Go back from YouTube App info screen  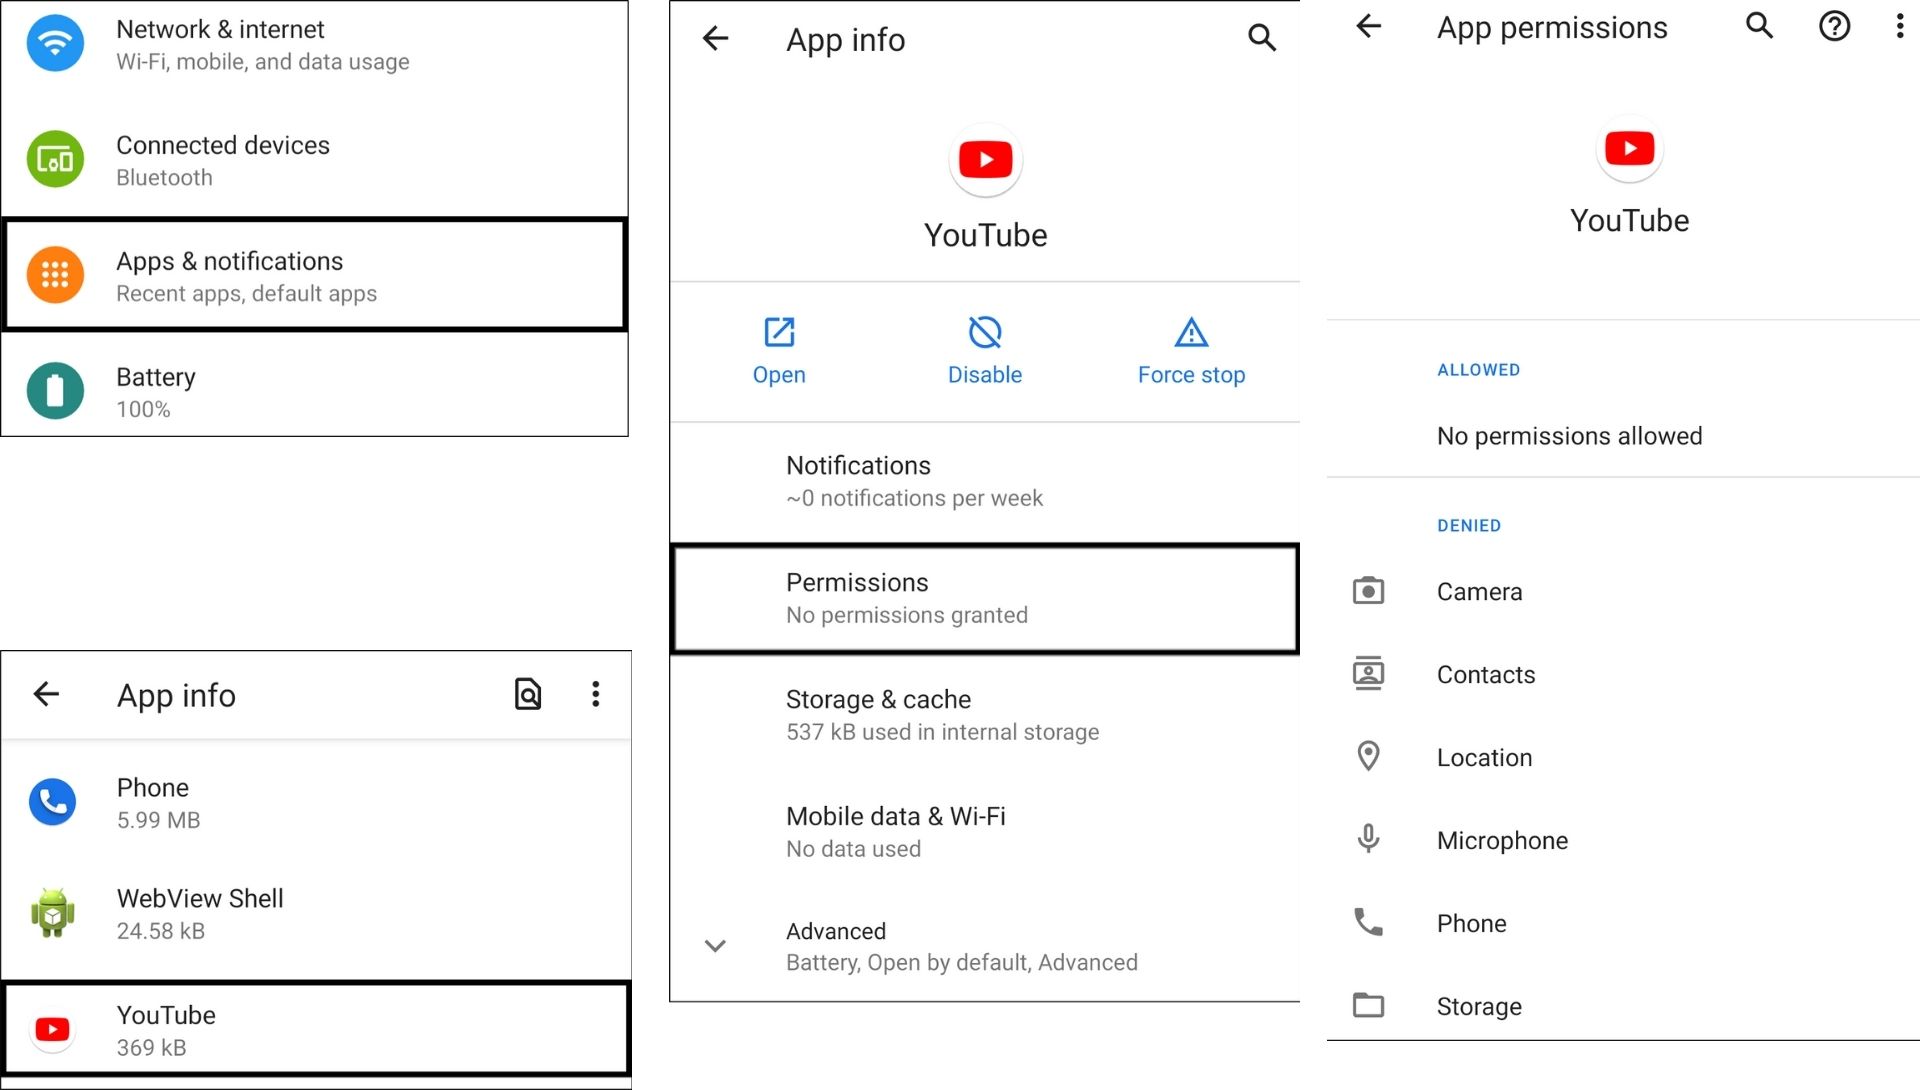tap(716, 39)
